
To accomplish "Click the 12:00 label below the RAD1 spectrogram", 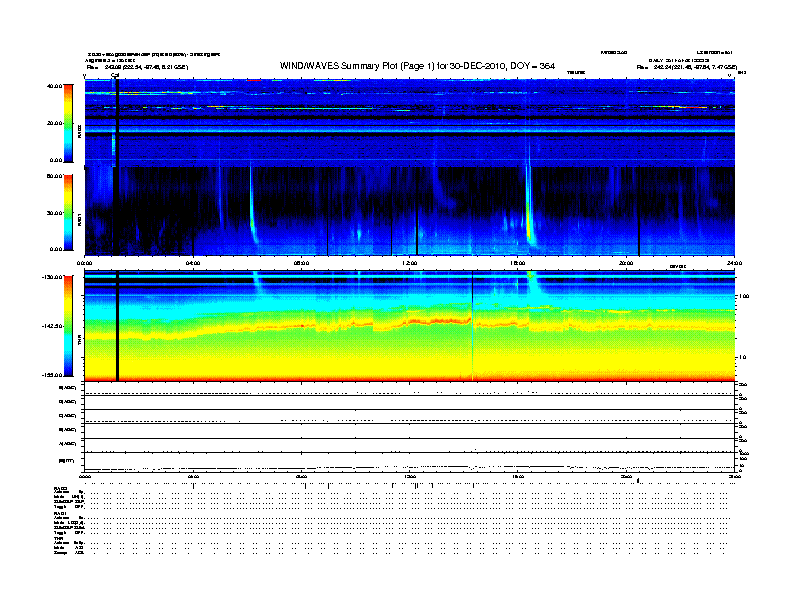I will (410, 263).
